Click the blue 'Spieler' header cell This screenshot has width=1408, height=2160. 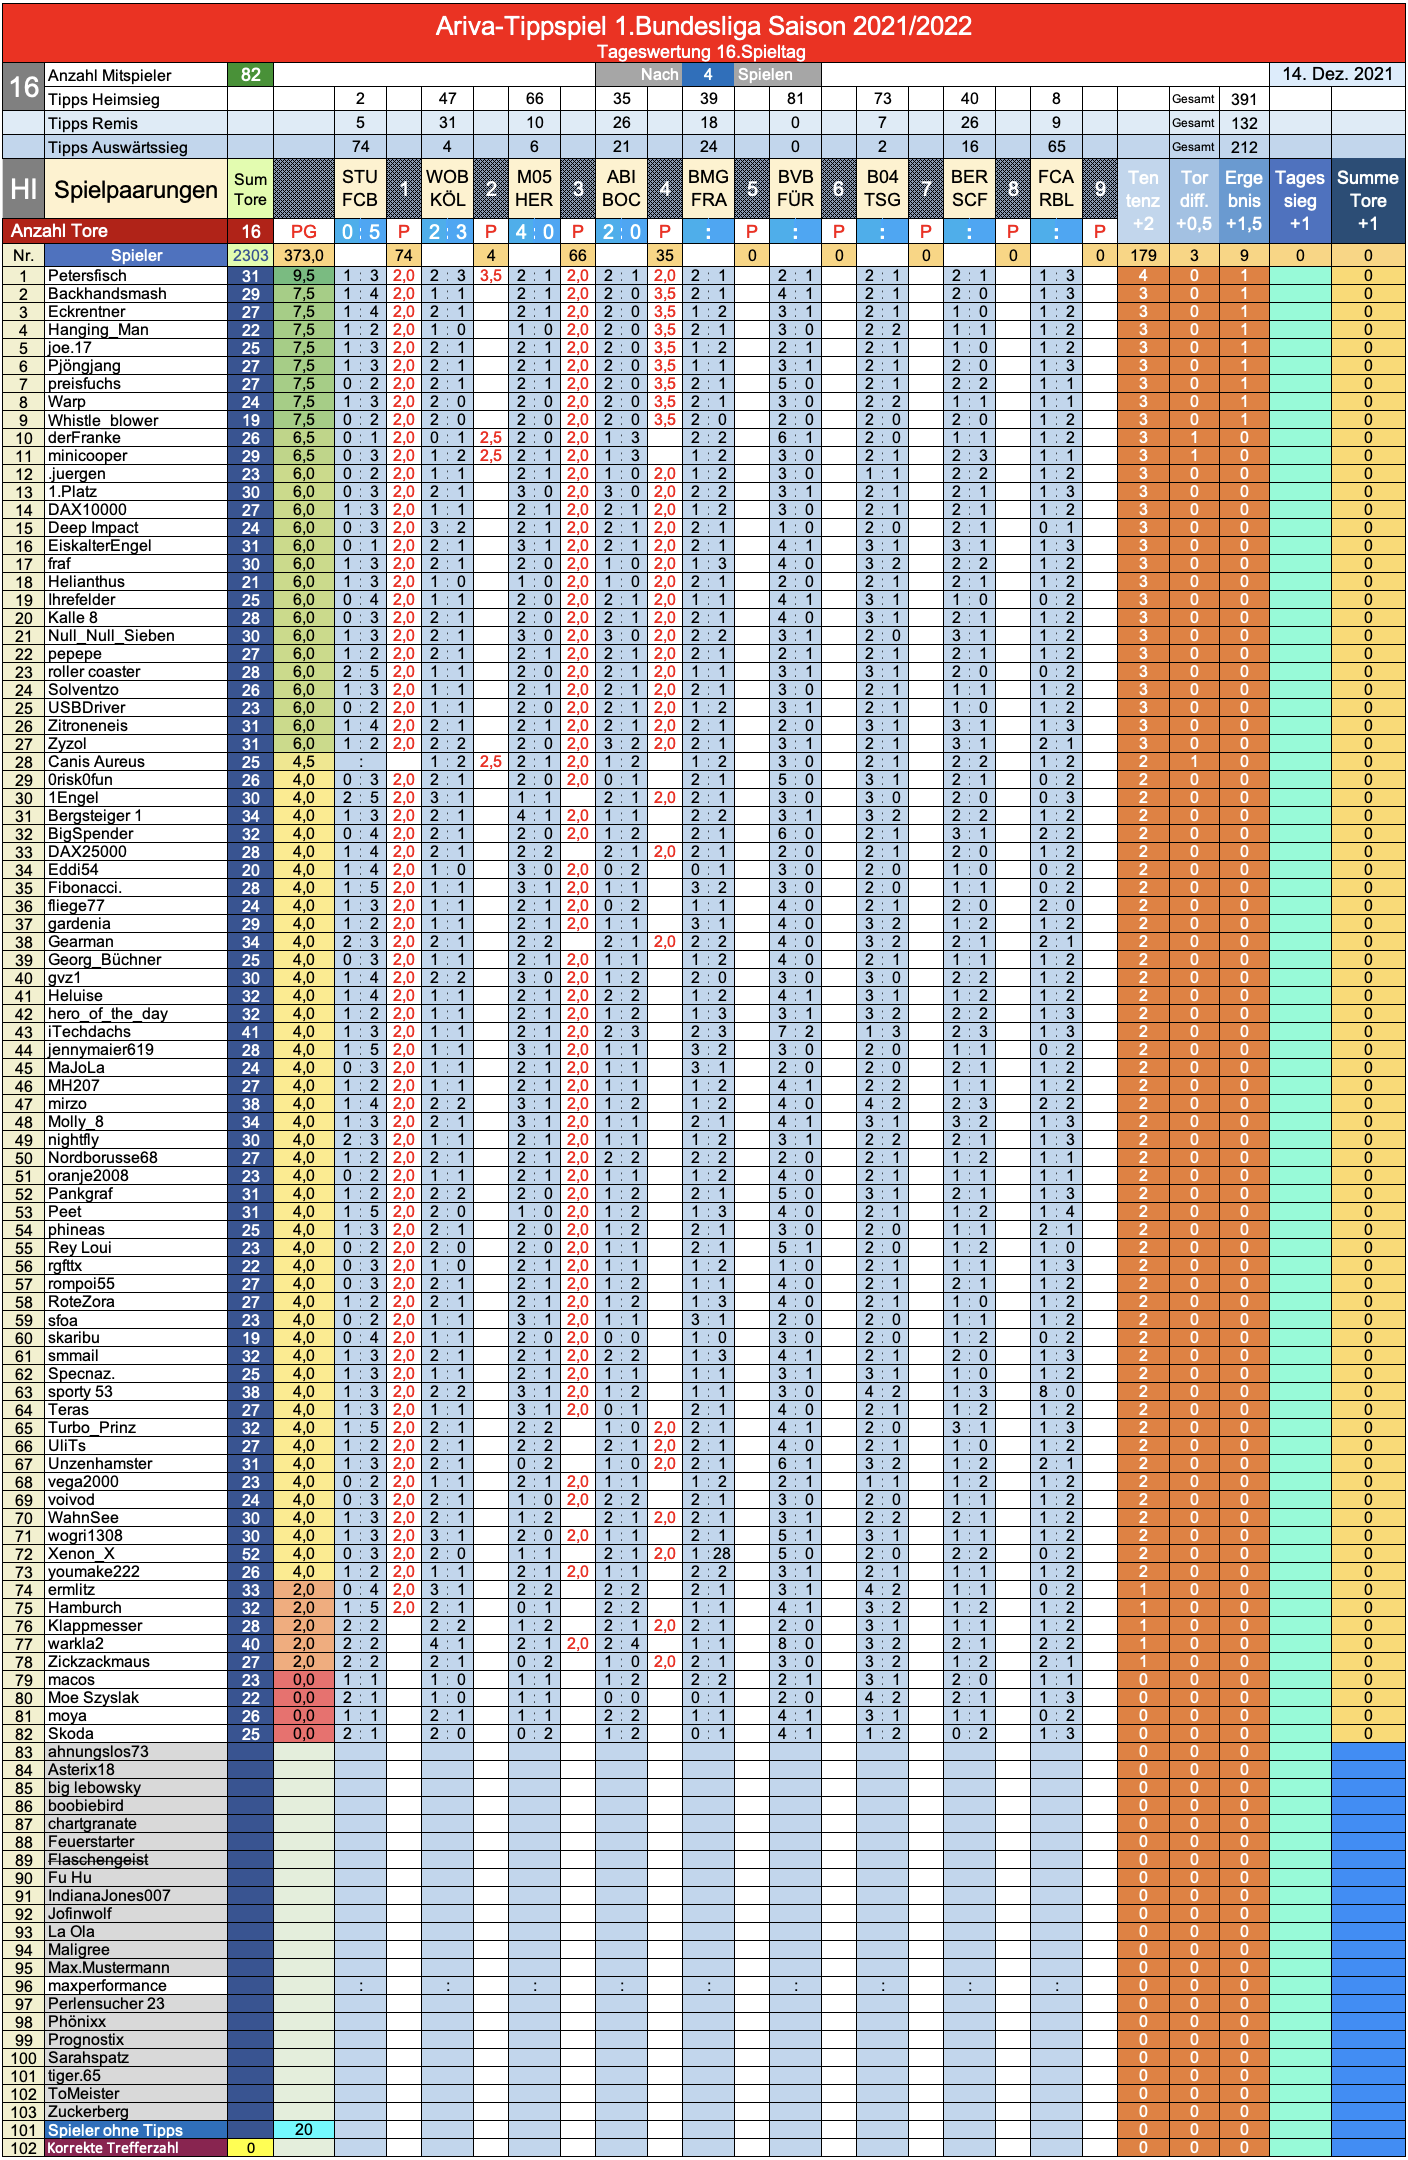(136, 255)
